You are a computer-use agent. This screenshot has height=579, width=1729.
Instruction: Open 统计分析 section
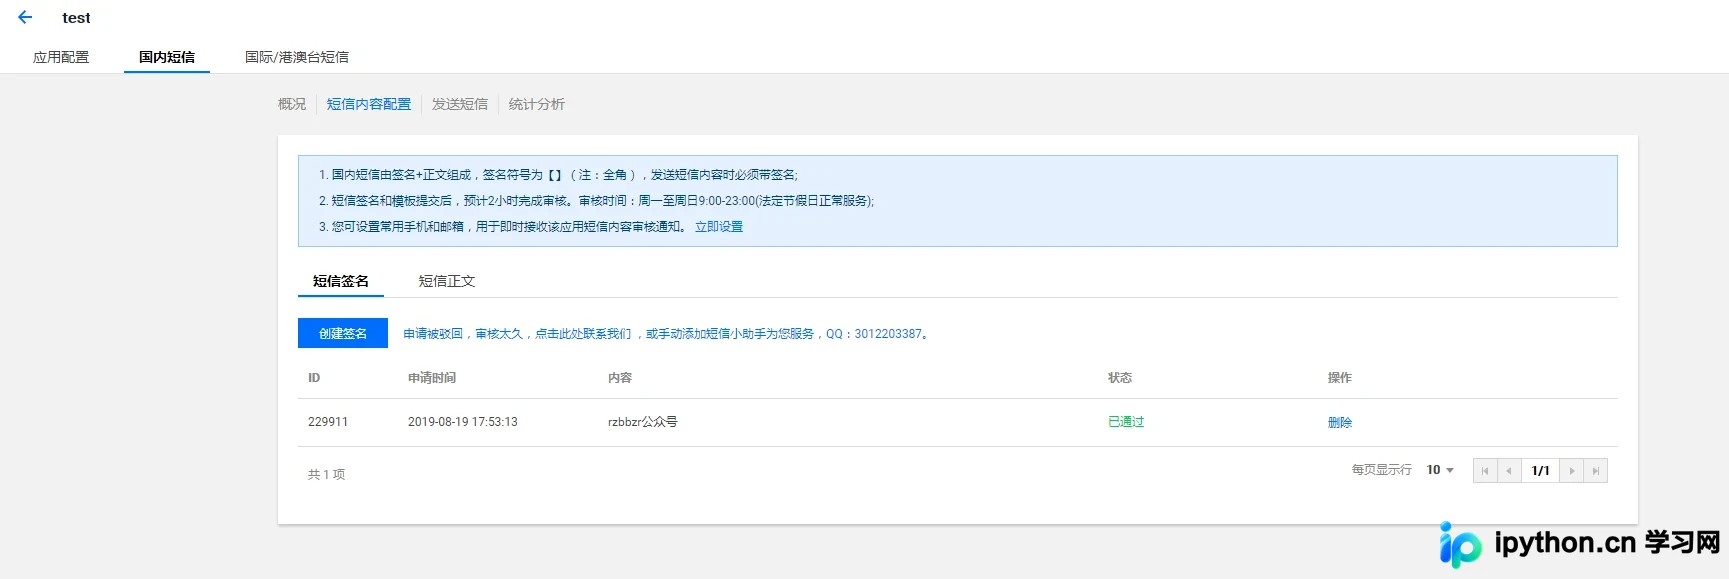537,104
